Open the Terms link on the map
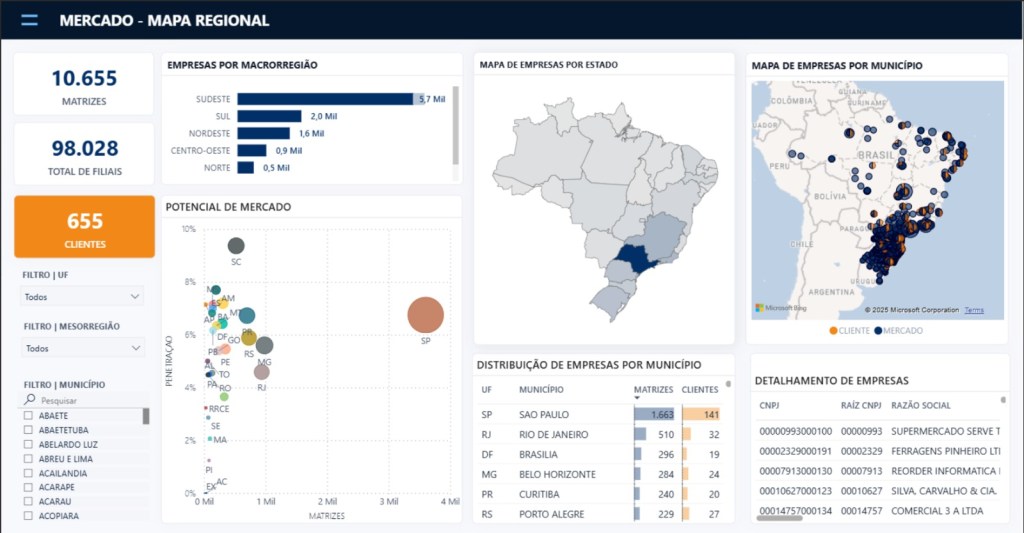The width and height of the screenshot is (1024, 533). pyautogui.click(x=974, y=310)
